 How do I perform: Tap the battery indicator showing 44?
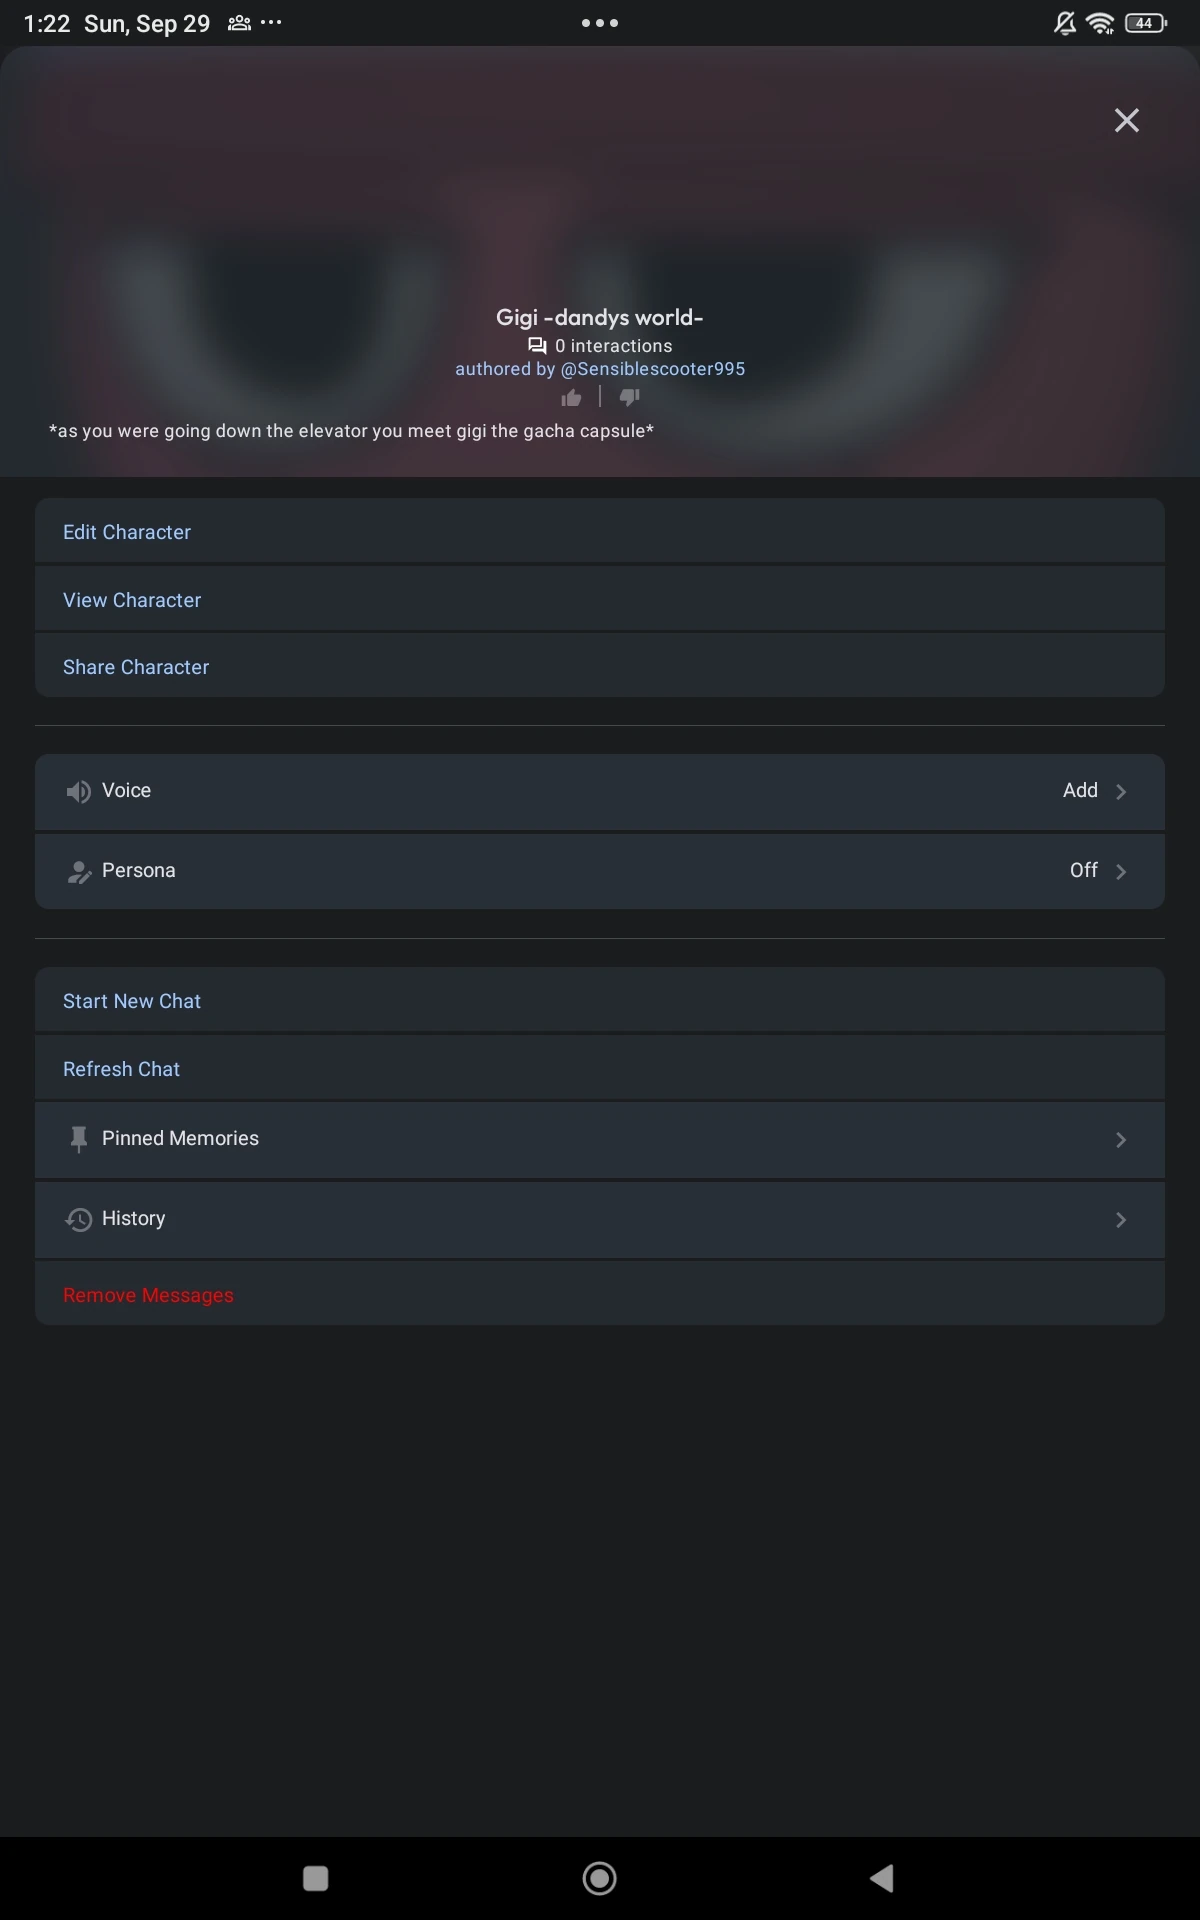[1145, 22]
